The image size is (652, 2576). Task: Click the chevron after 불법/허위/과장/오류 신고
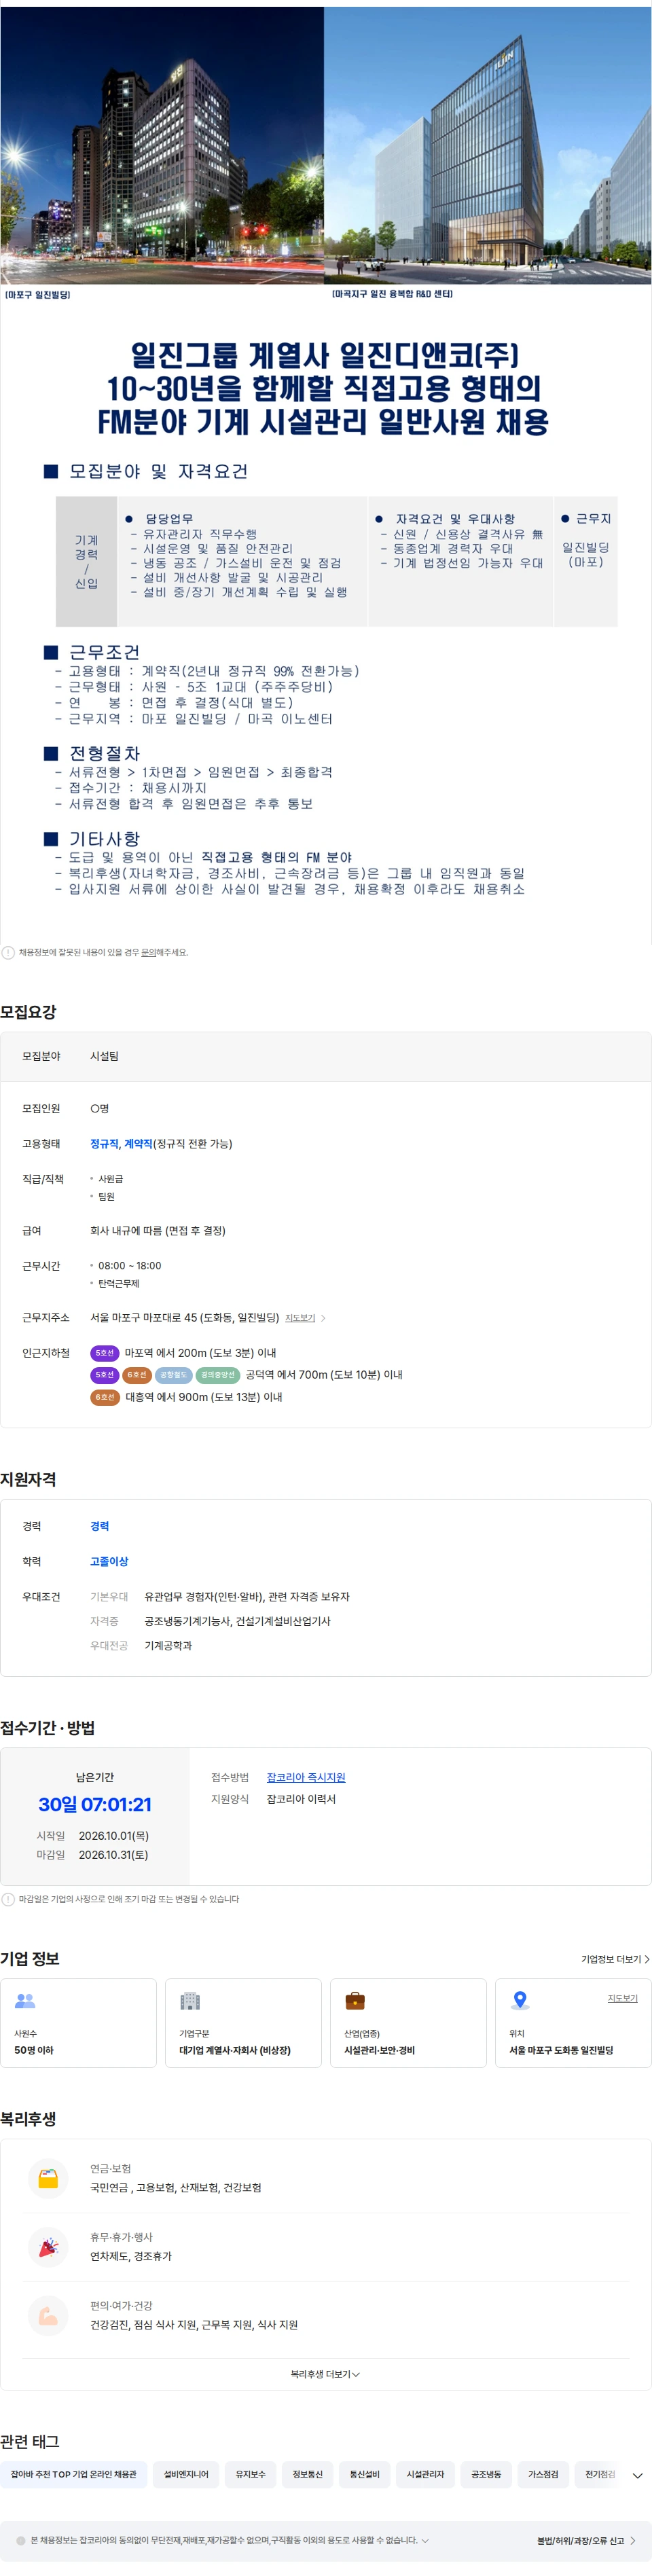633,2540
